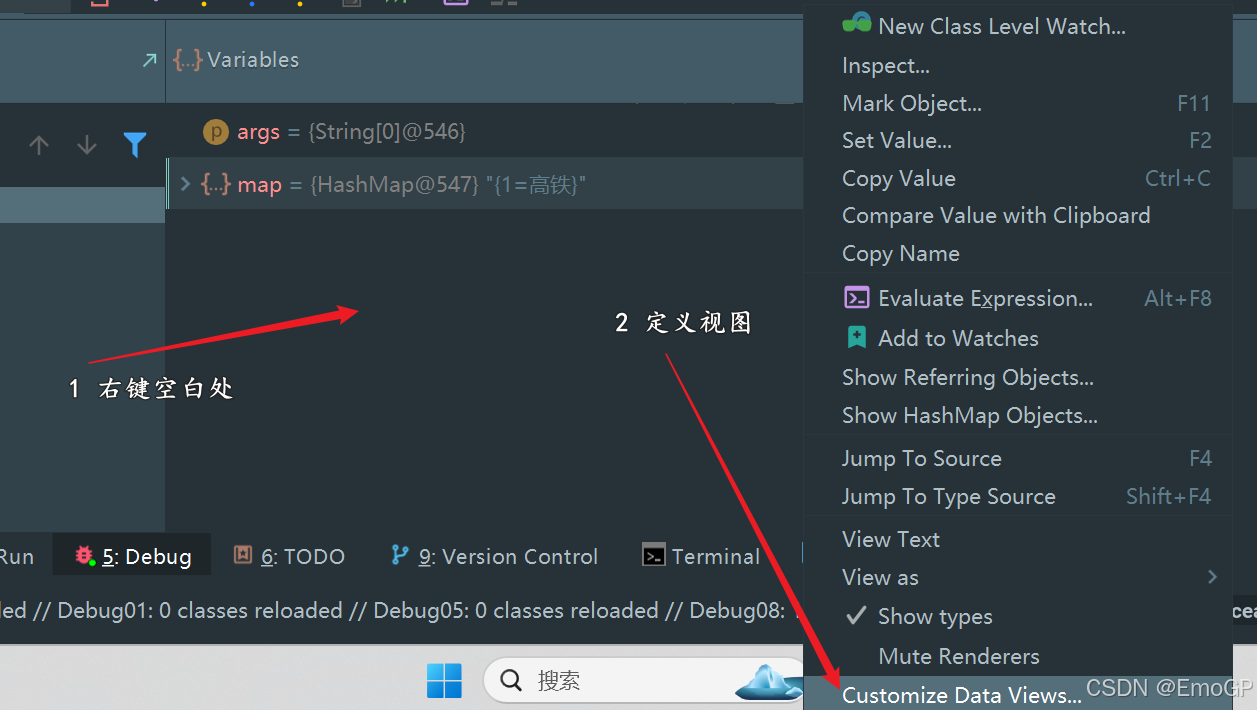The image size is (1257, 710).
Task: Choose Show HashMap Objects... entry
Action: 1018,416
